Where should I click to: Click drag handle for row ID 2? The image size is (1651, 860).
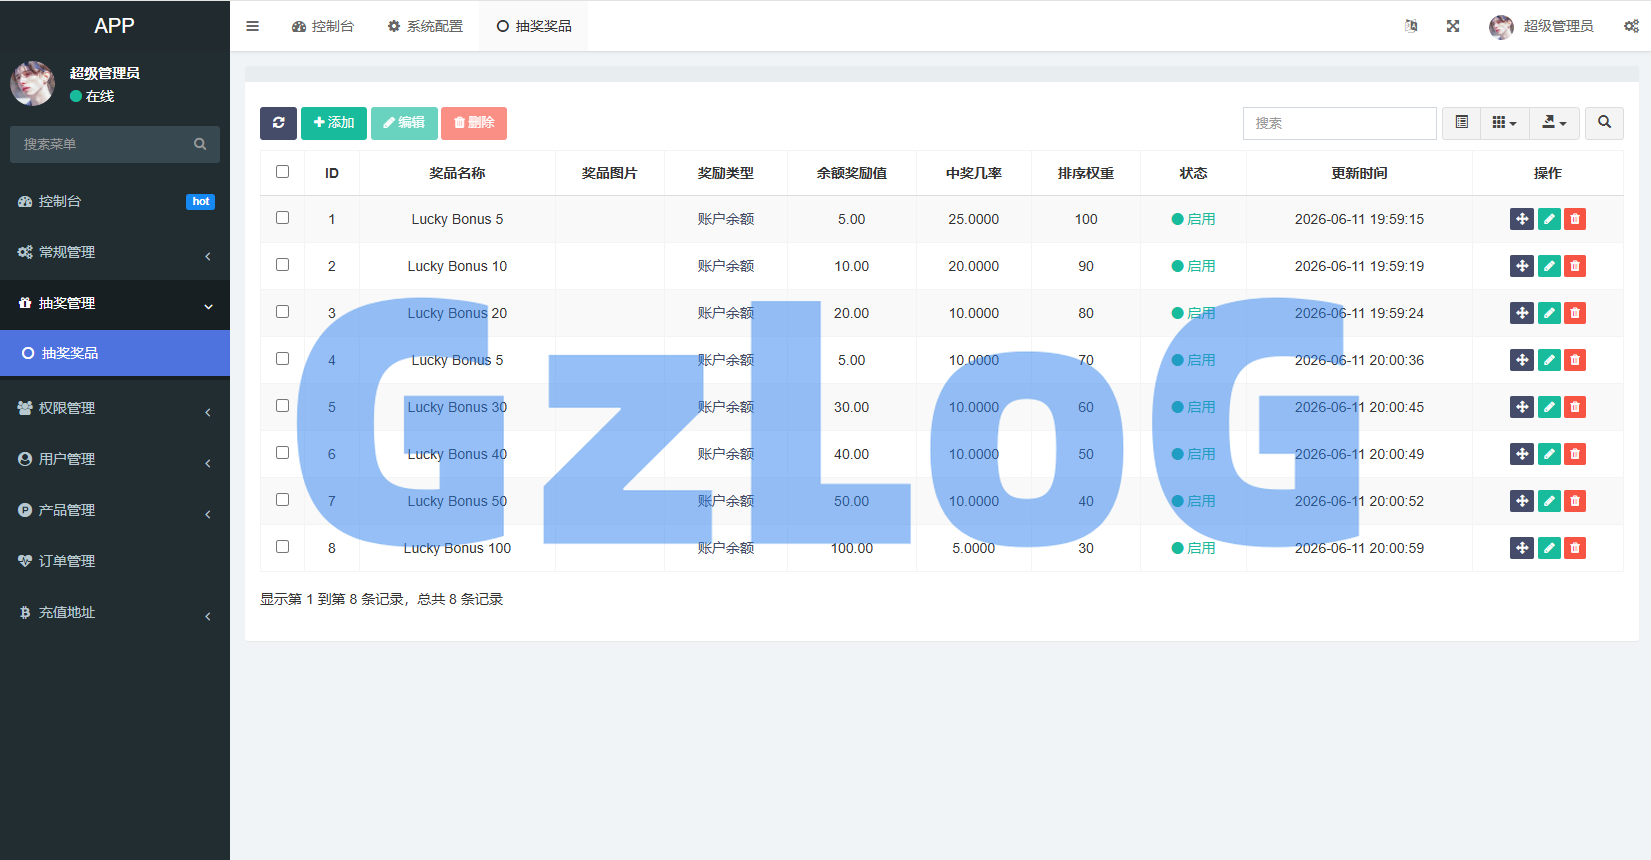[x=1522, y=266]
